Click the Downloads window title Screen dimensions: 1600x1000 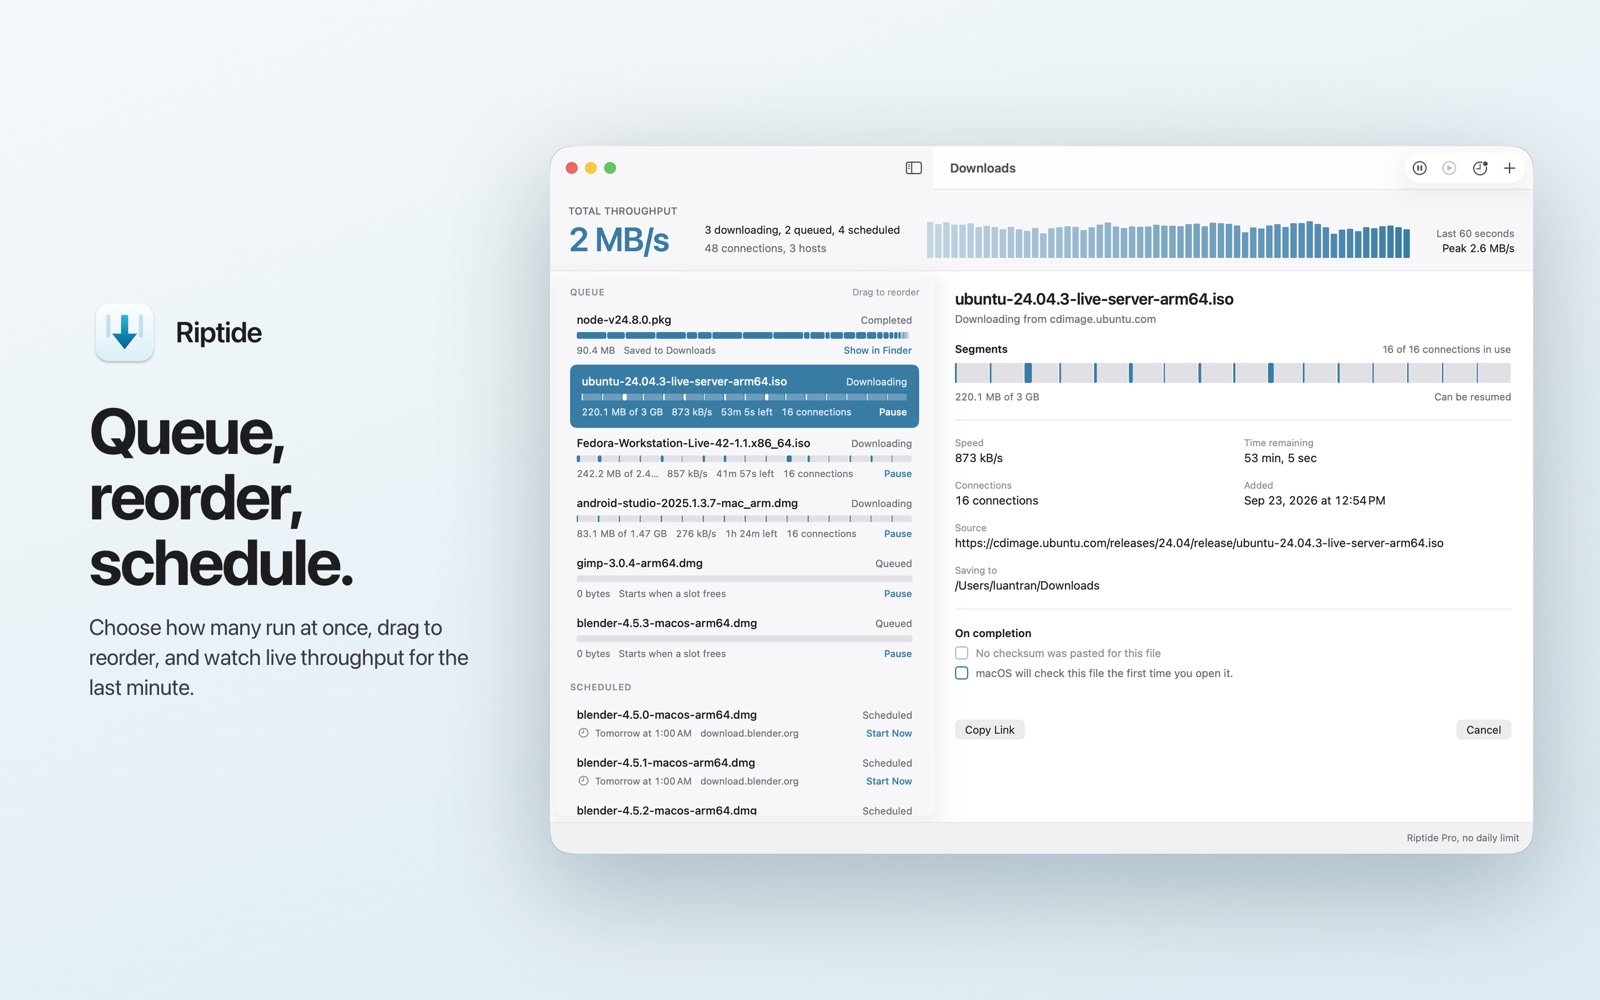(x=982, y=168)
